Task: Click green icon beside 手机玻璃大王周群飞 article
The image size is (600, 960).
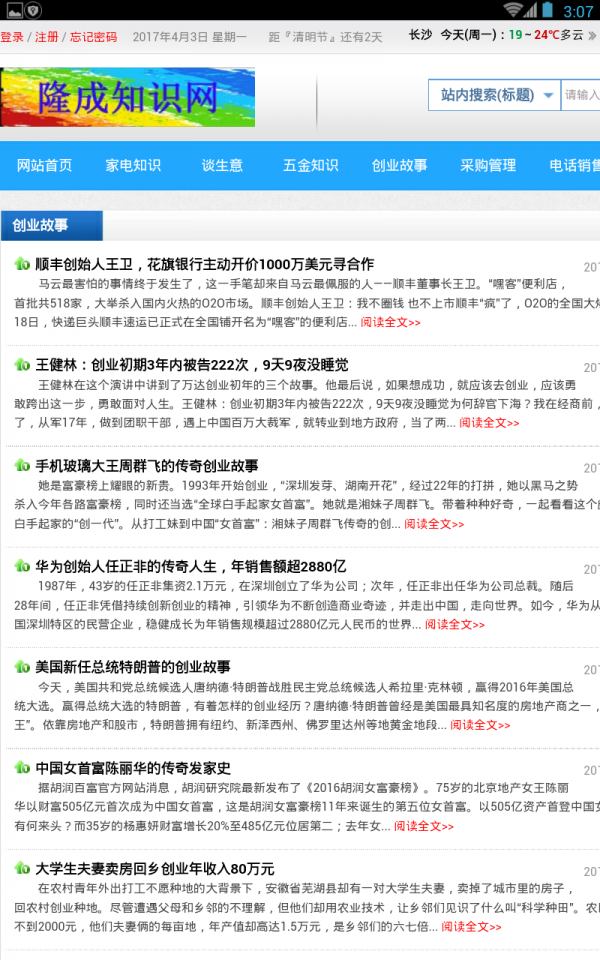Action: [x=22, y=465]
